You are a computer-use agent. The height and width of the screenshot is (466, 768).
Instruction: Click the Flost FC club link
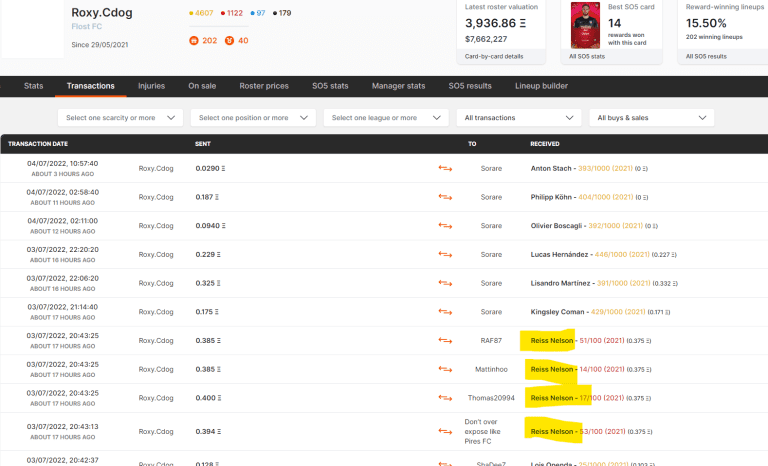pos(87,26)
